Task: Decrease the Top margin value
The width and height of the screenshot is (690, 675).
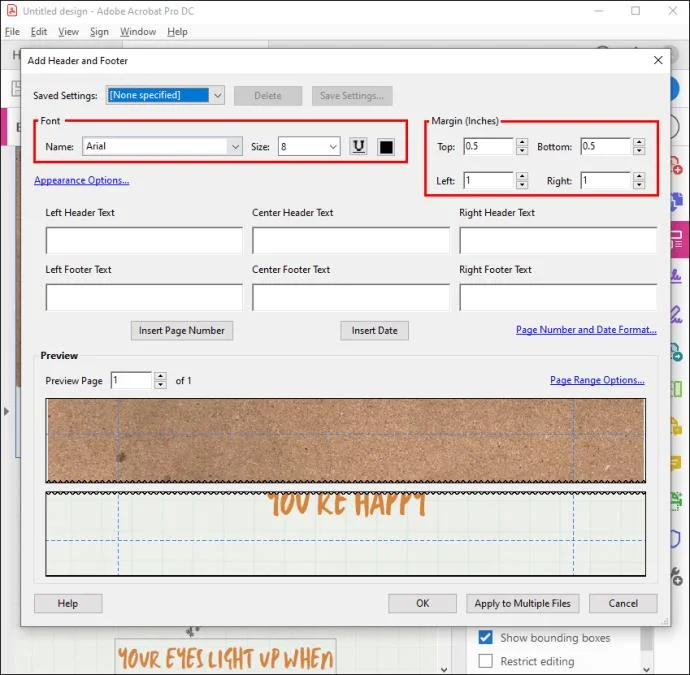Action: click(x=522, y=150)
